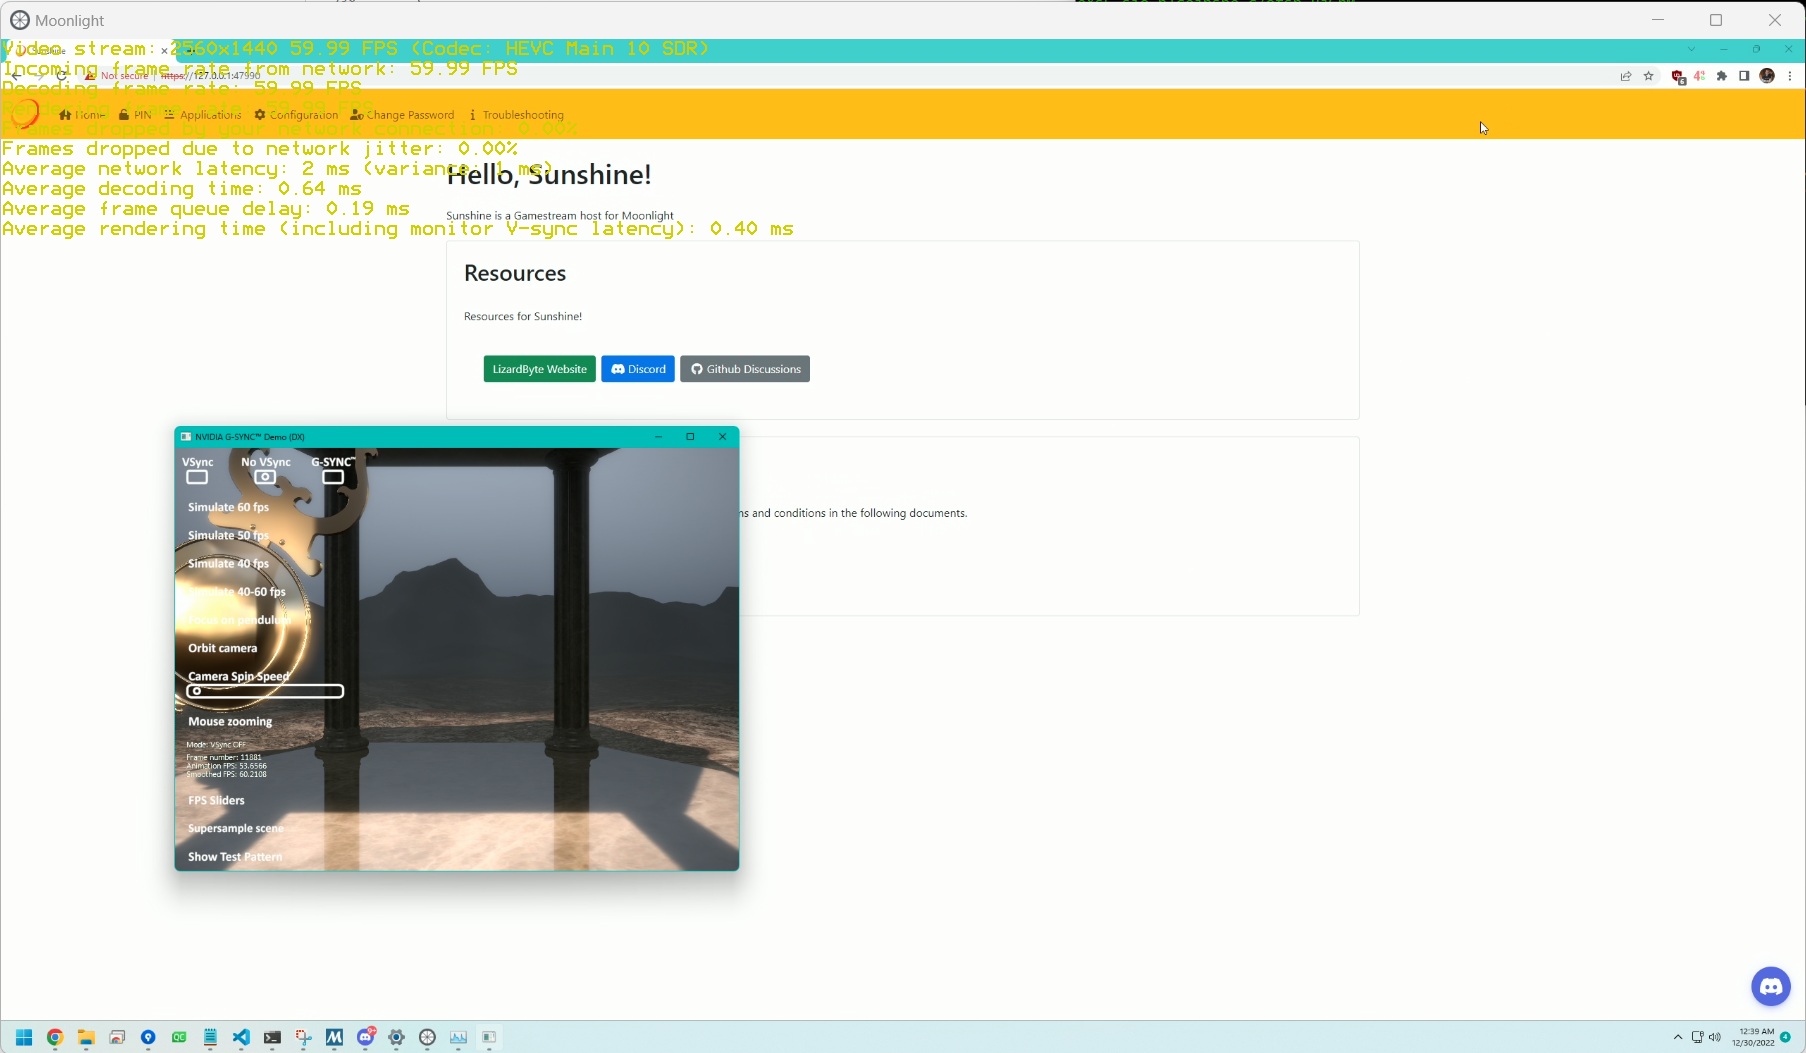Open Chrome tab search dropdown arrow
Viewport: 1806px width, 1053px height.
click(1691, 49)
